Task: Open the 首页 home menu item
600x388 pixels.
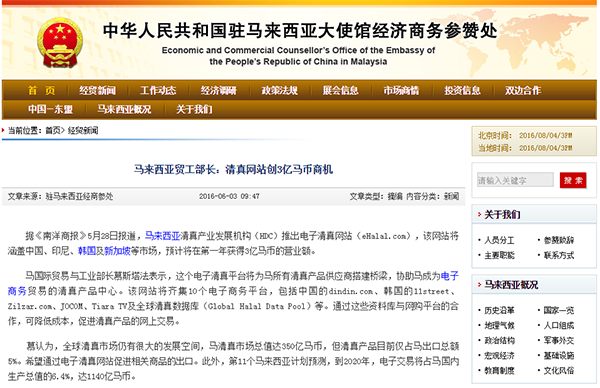Action: tap(41, 91)
